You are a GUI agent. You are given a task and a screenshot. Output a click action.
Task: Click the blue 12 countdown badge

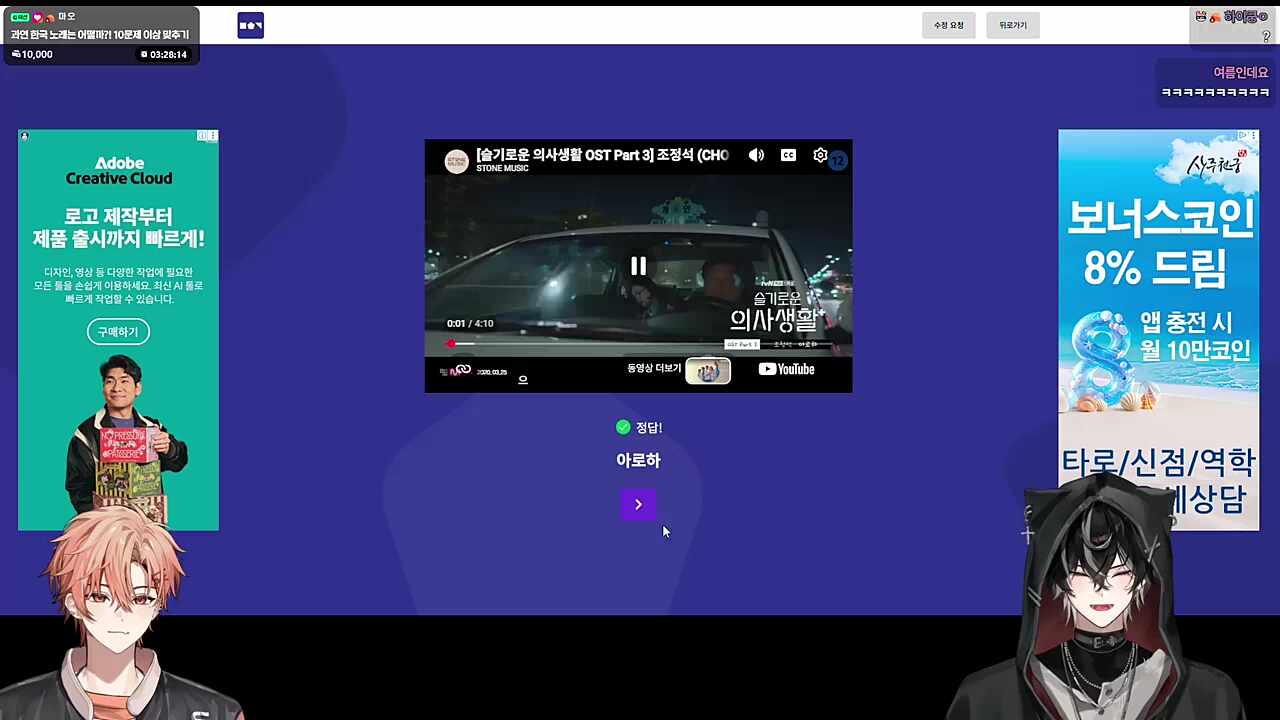pyautogui.click(x=837, y=160)
